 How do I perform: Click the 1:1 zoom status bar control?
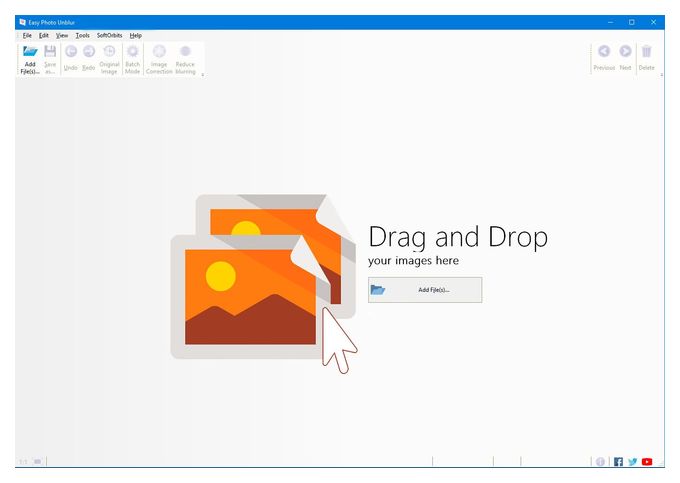pos(23,462)
